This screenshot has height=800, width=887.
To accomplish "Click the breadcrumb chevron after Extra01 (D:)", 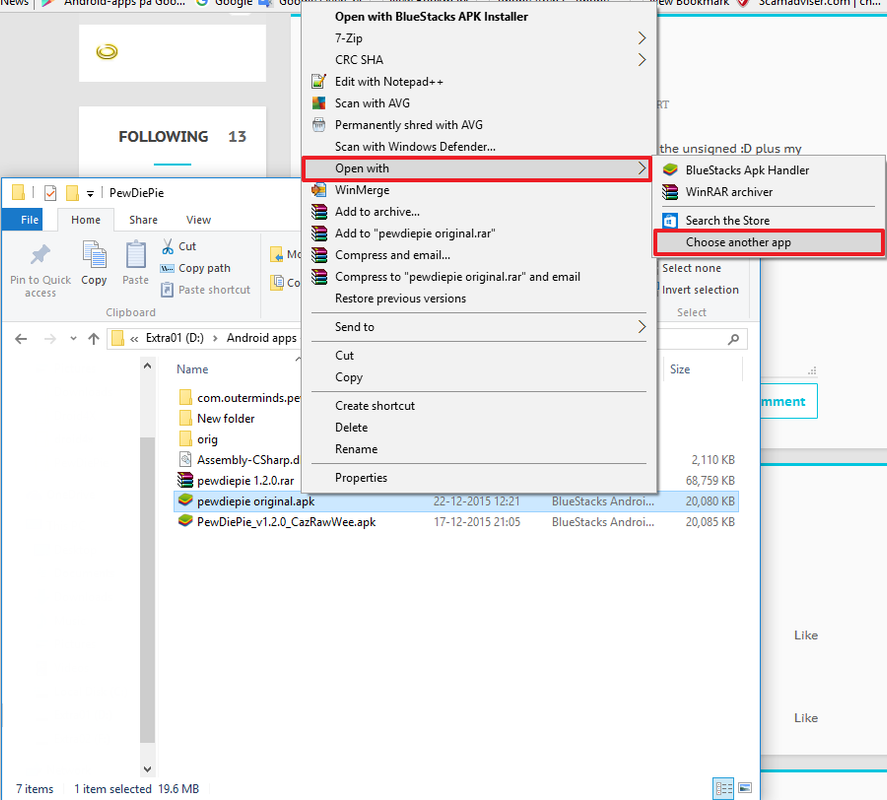I will (x=215, y=338).
